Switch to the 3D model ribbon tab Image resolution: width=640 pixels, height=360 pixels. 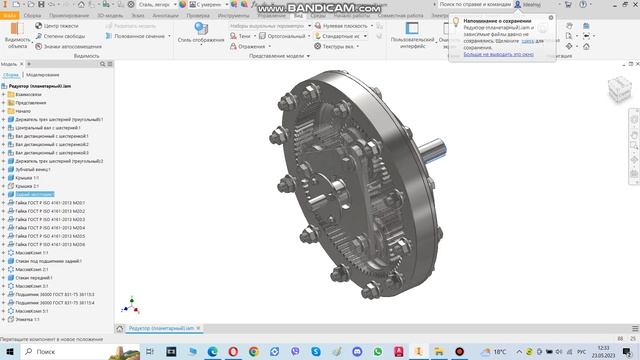[x=110, y=16]
